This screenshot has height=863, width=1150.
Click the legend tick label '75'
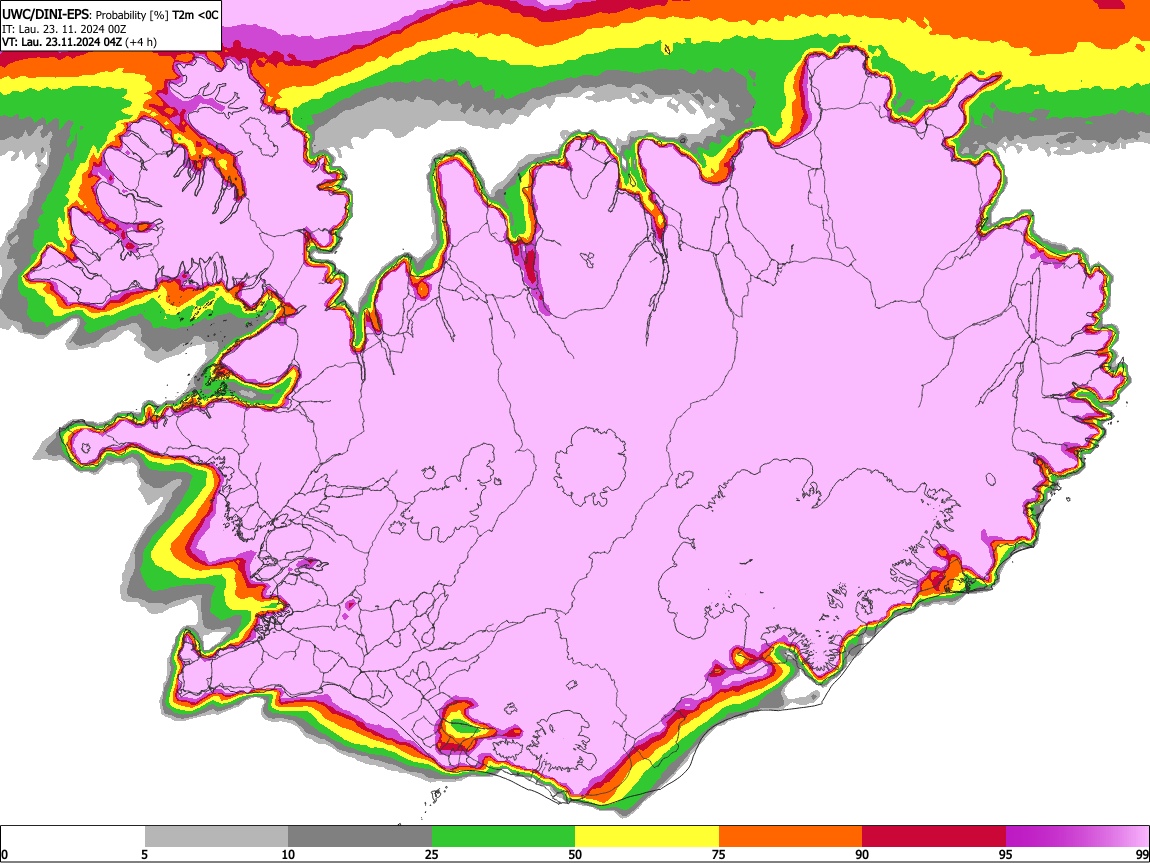click(719, 854)
